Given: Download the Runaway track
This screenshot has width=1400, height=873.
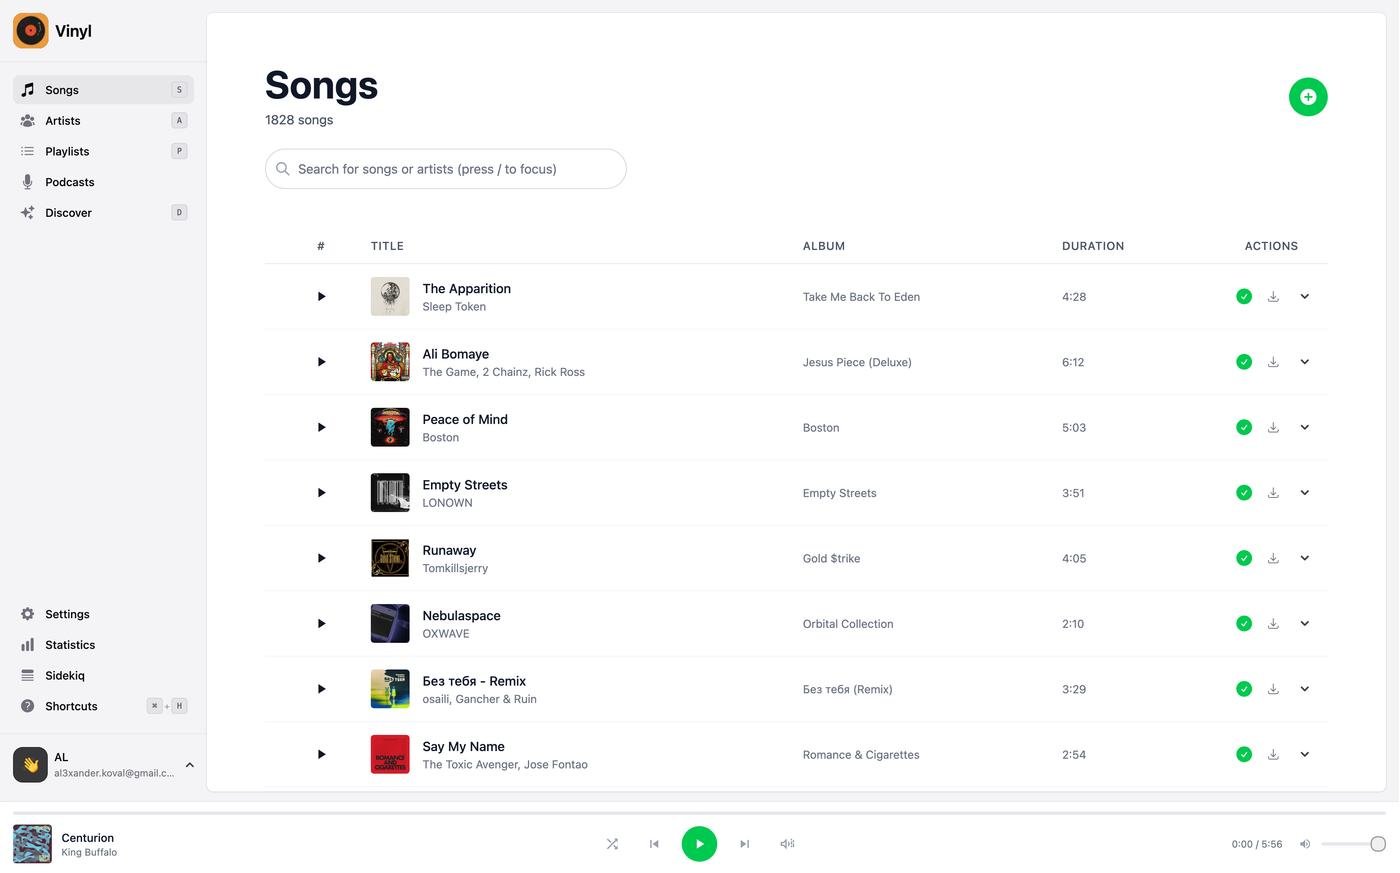Looking at the screenshot, I should coord(1273,558).
